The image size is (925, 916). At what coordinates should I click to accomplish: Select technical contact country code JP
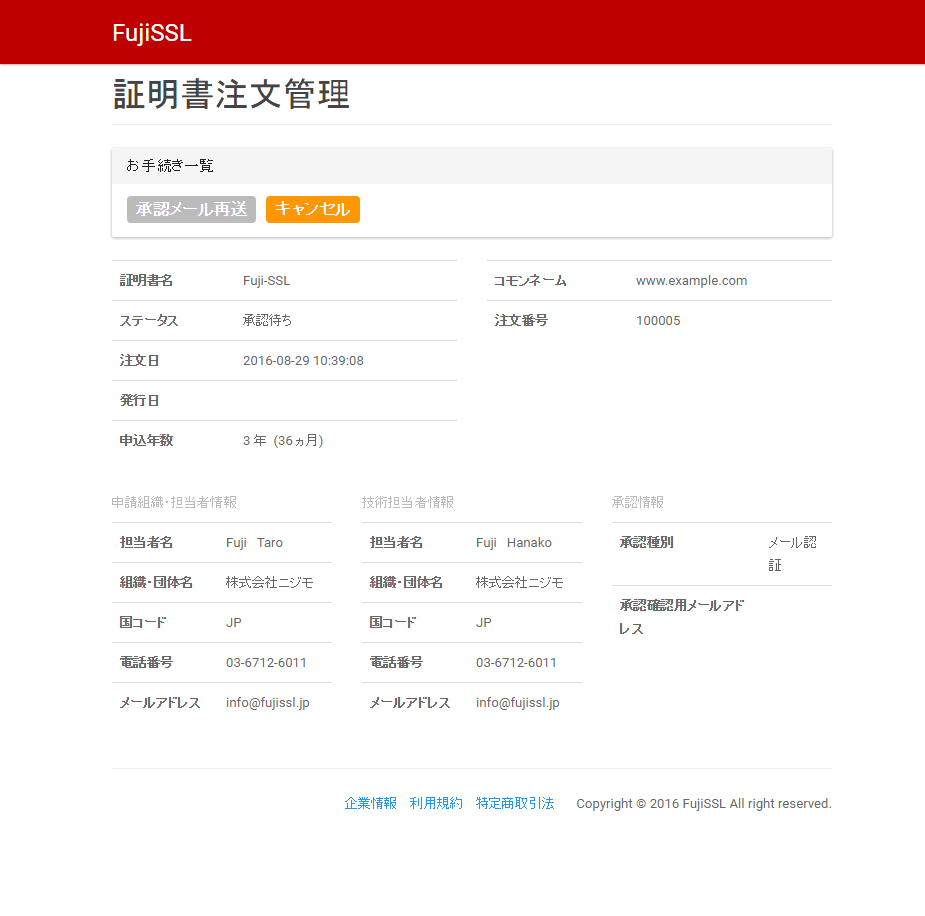[x=484, y=623]
